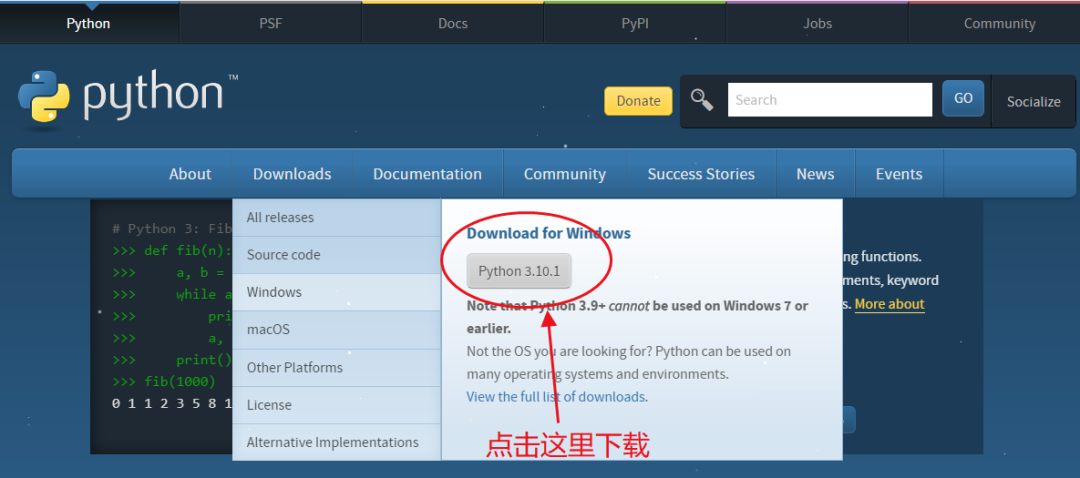Screen dimensions: 1080x478
Task: Choose macOS in Downloads submenu
Action: 337,330
